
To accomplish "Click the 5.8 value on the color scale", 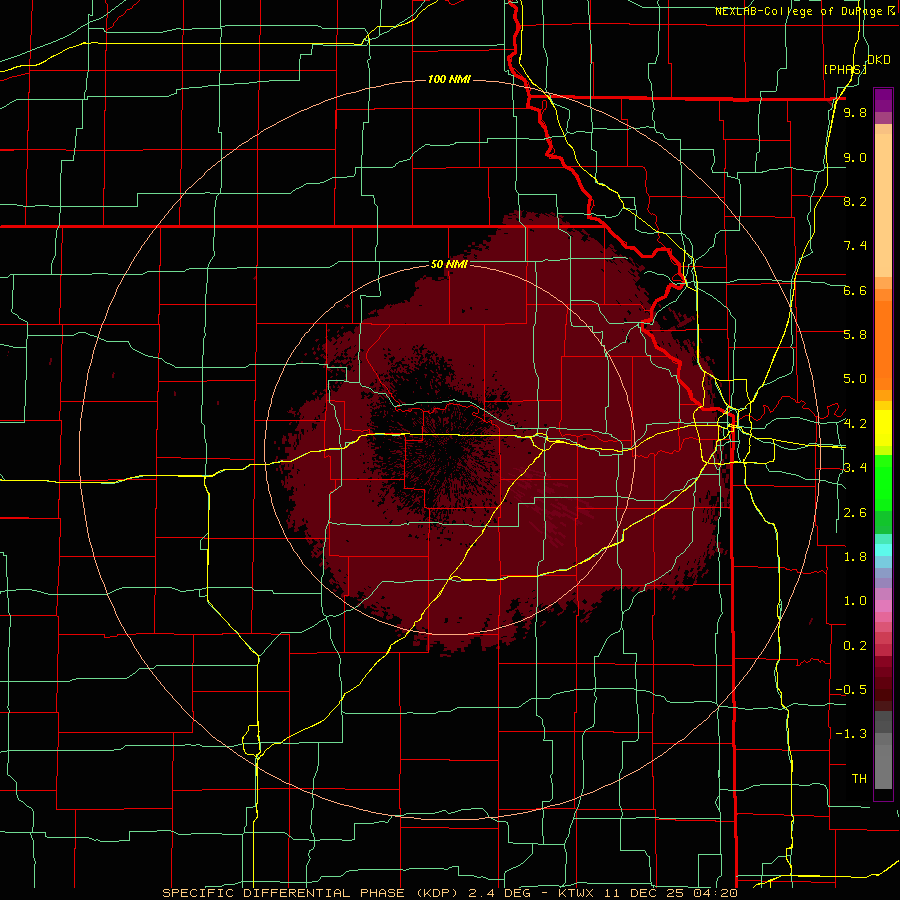I will (x=855, y=334).
